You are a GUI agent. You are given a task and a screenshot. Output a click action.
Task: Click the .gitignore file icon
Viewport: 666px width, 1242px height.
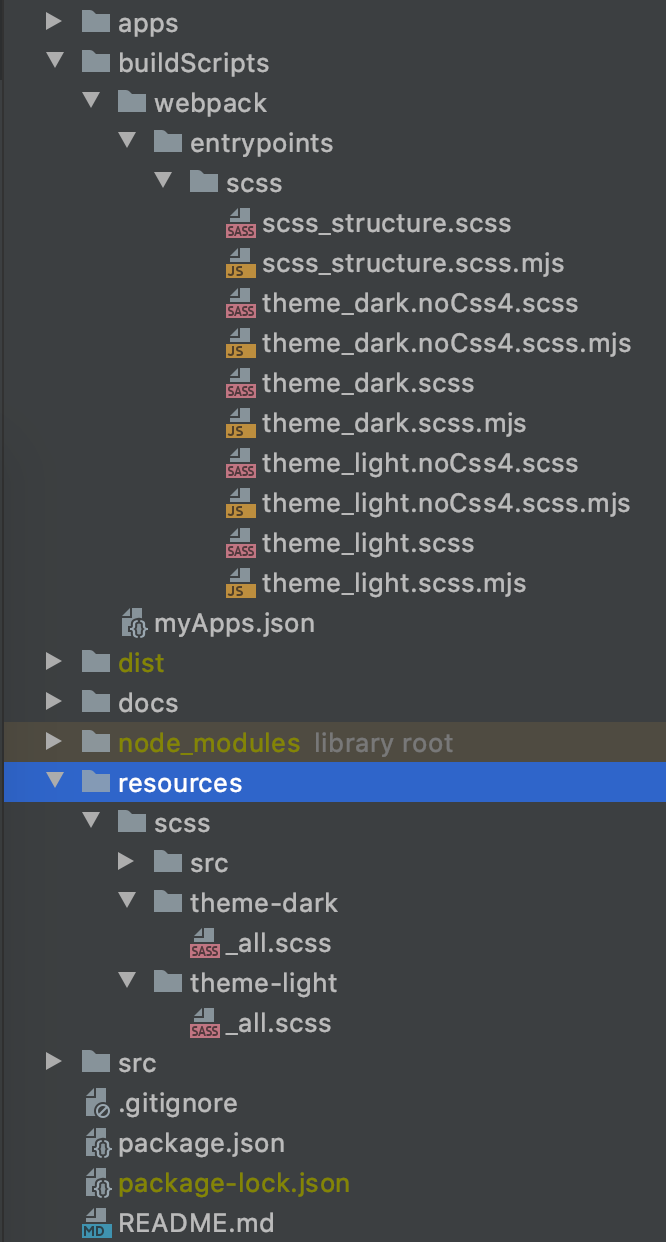tap(98, 1103)
